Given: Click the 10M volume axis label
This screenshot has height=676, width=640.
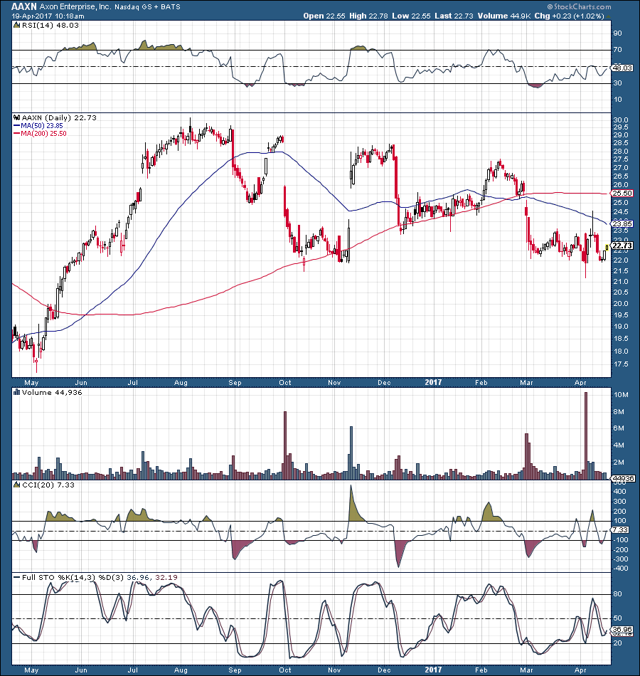Looking at the screenshot, I should click(619, 395).
